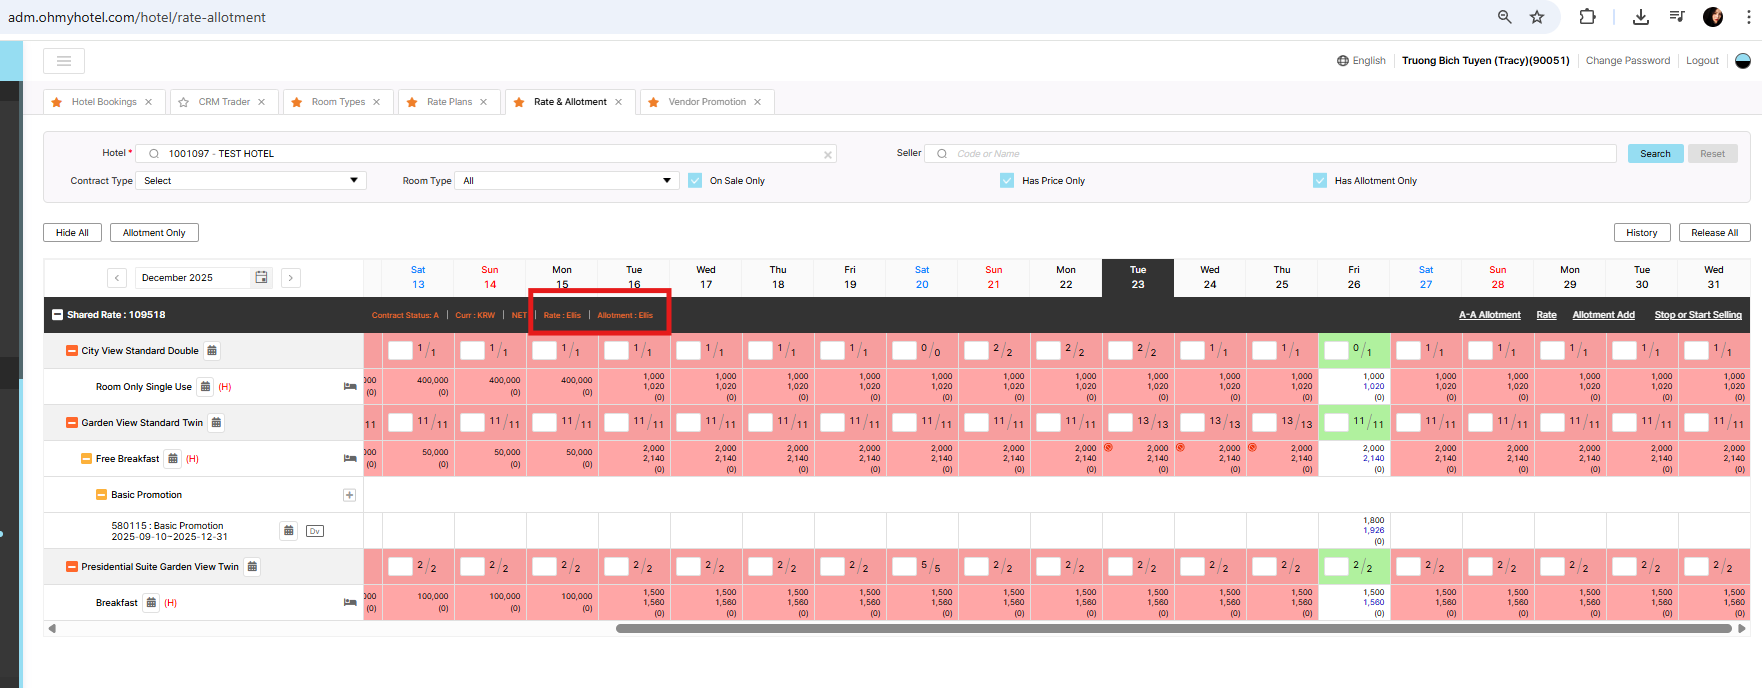Toggle the On Sale Only checkbox
This screenshot has height=688, width=1762.
(x=695, y=181)
